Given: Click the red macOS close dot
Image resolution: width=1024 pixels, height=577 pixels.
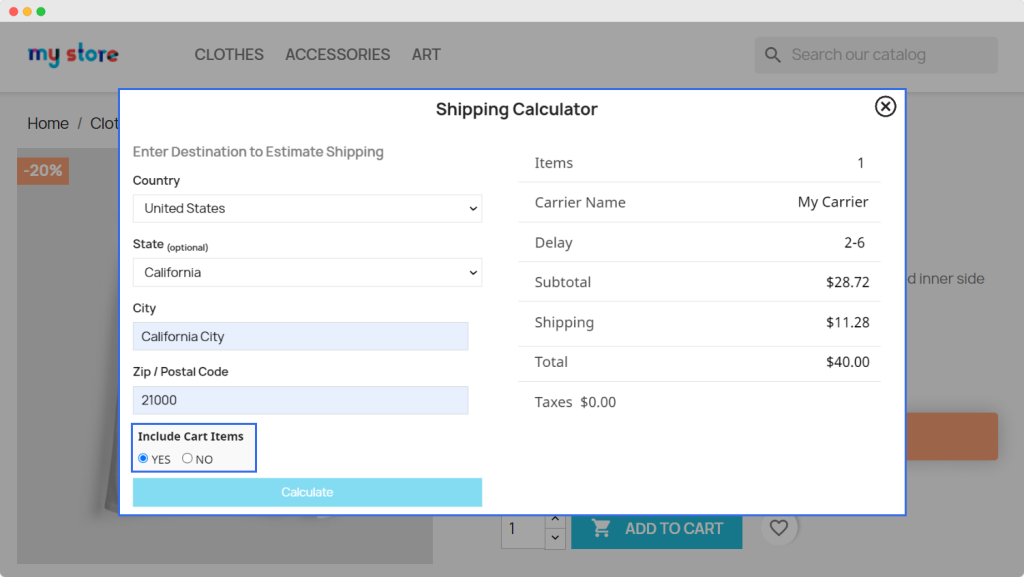Looking at the screenshot, I should pyautogui.click(x=13, y=11).
